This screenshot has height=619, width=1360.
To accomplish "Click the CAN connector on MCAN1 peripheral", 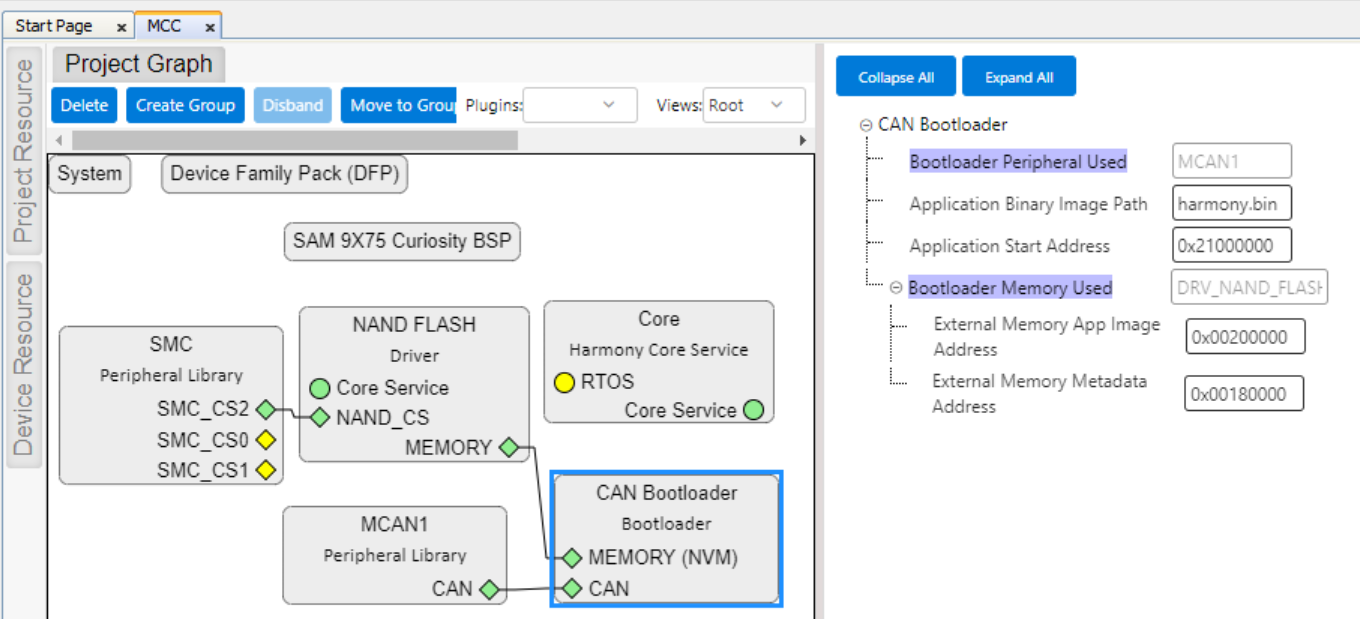I will [489, 590].
